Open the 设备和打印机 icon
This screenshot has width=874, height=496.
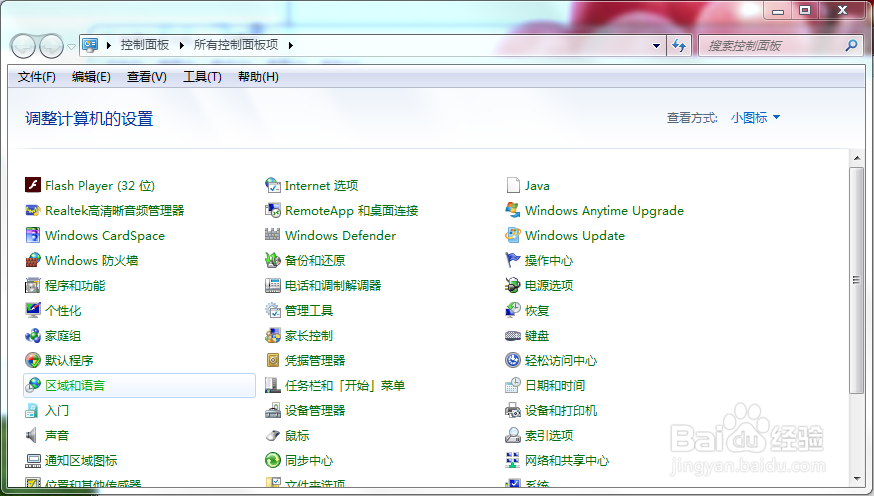pos(513,410)
